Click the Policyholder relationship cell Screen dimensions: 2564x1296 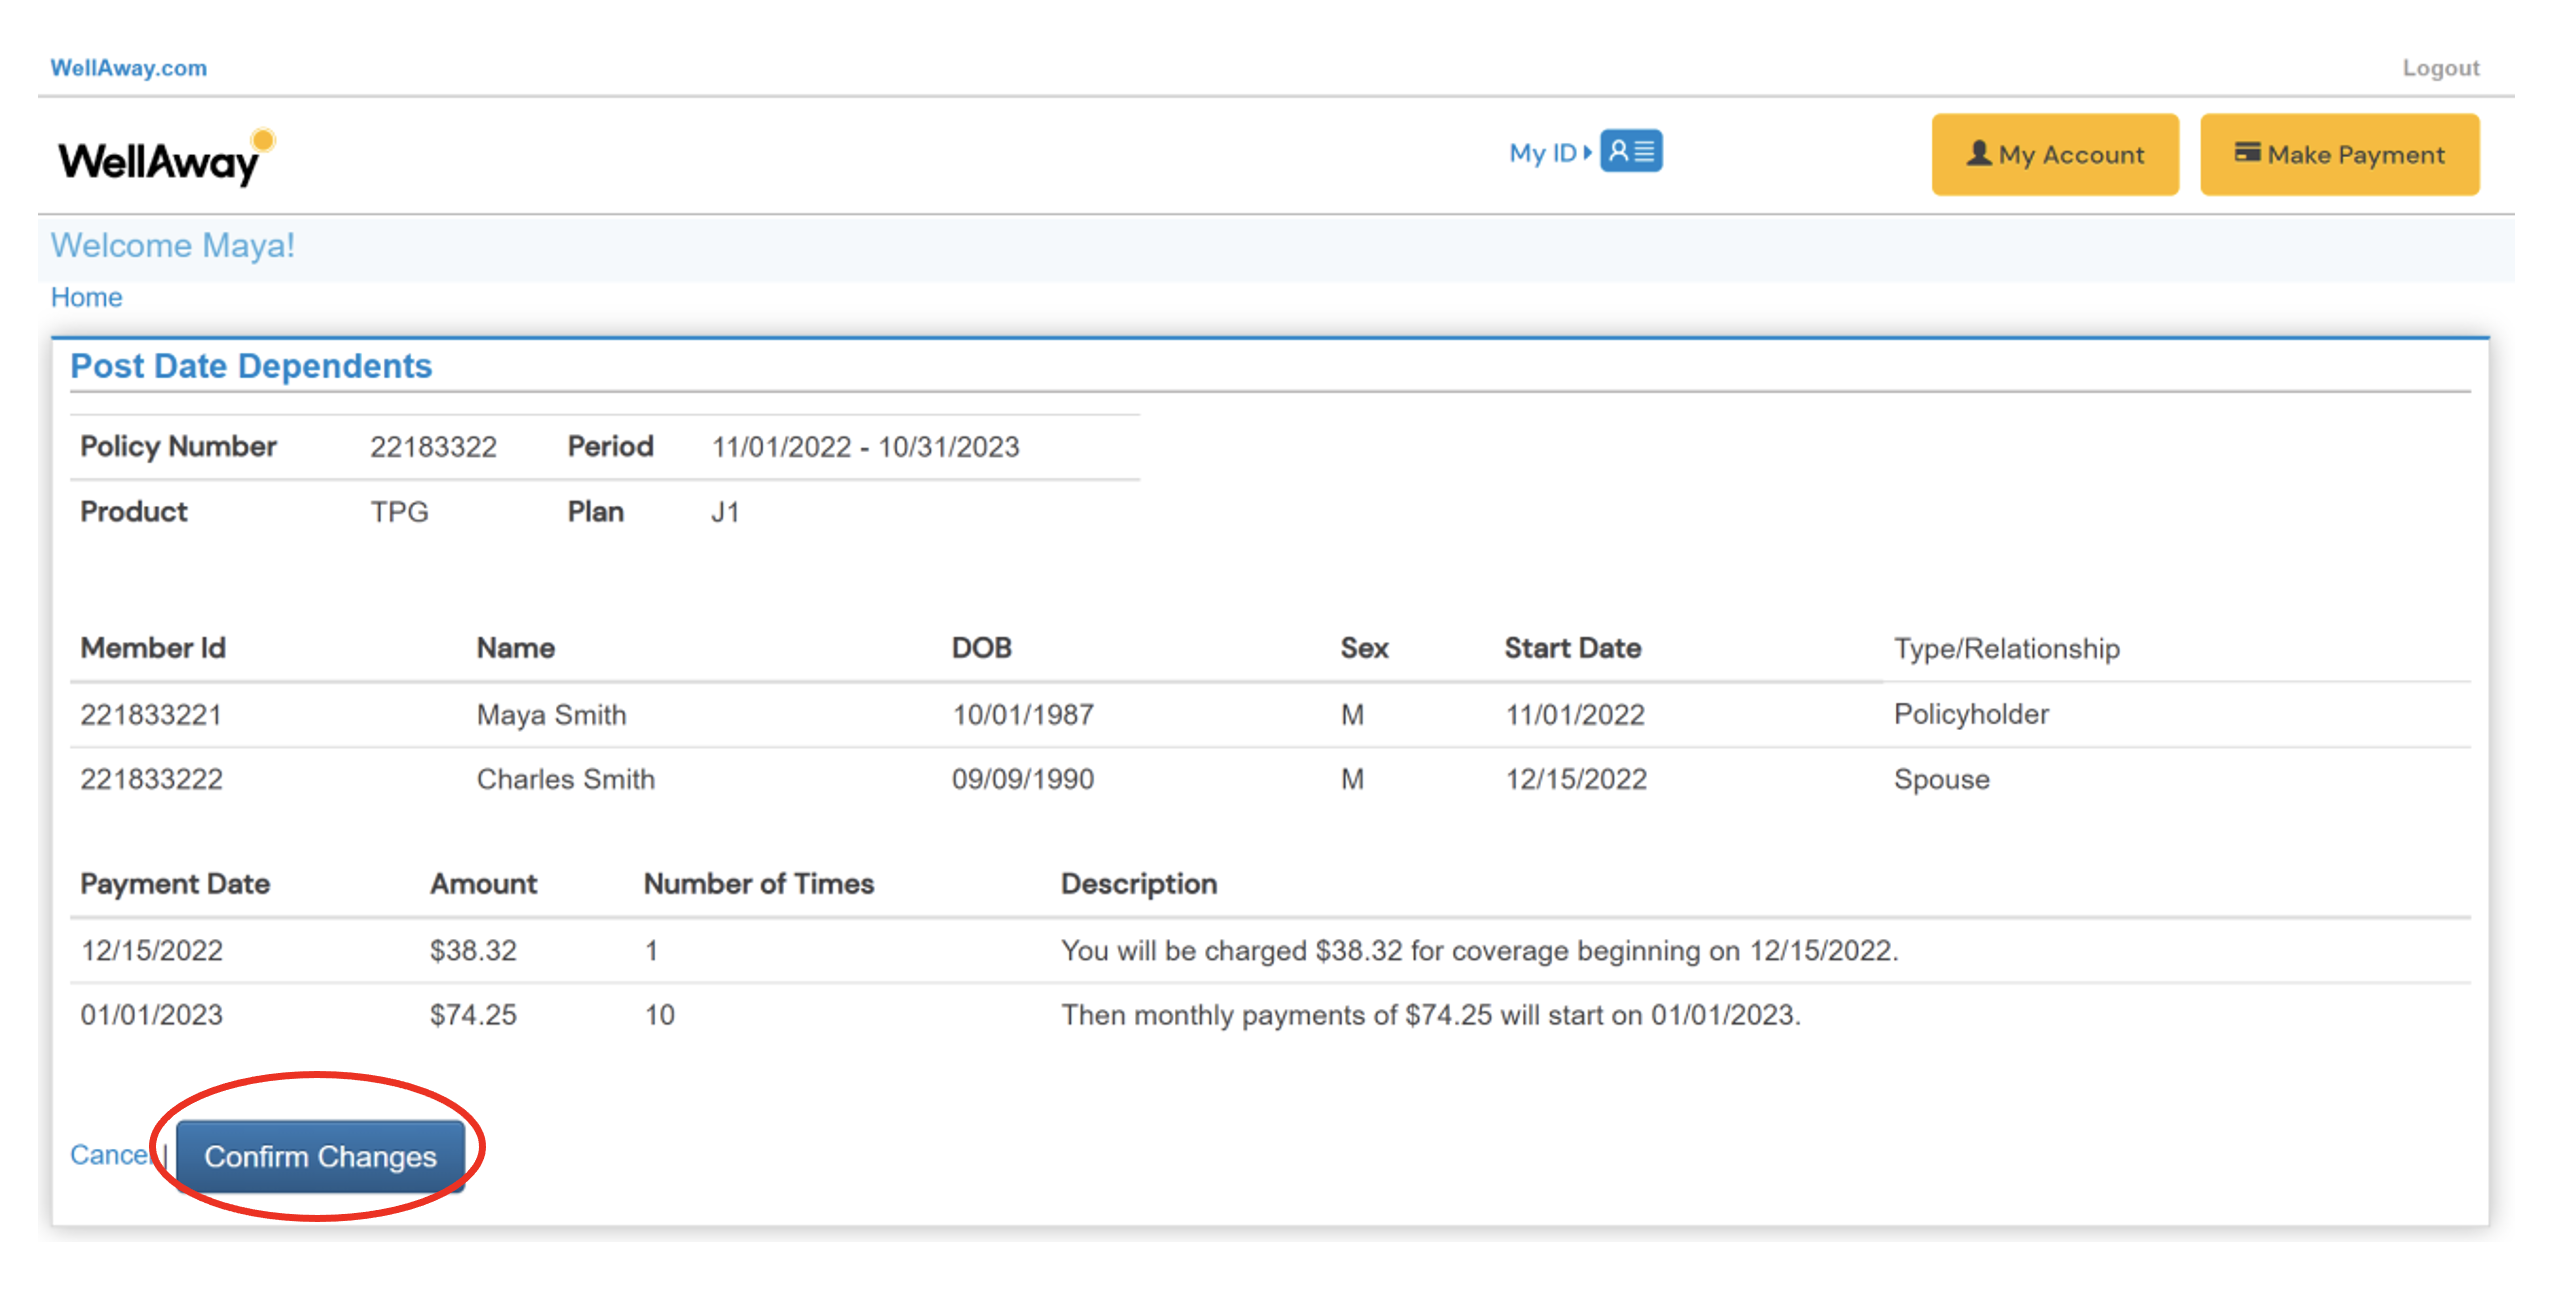(x=1971, y=714)
